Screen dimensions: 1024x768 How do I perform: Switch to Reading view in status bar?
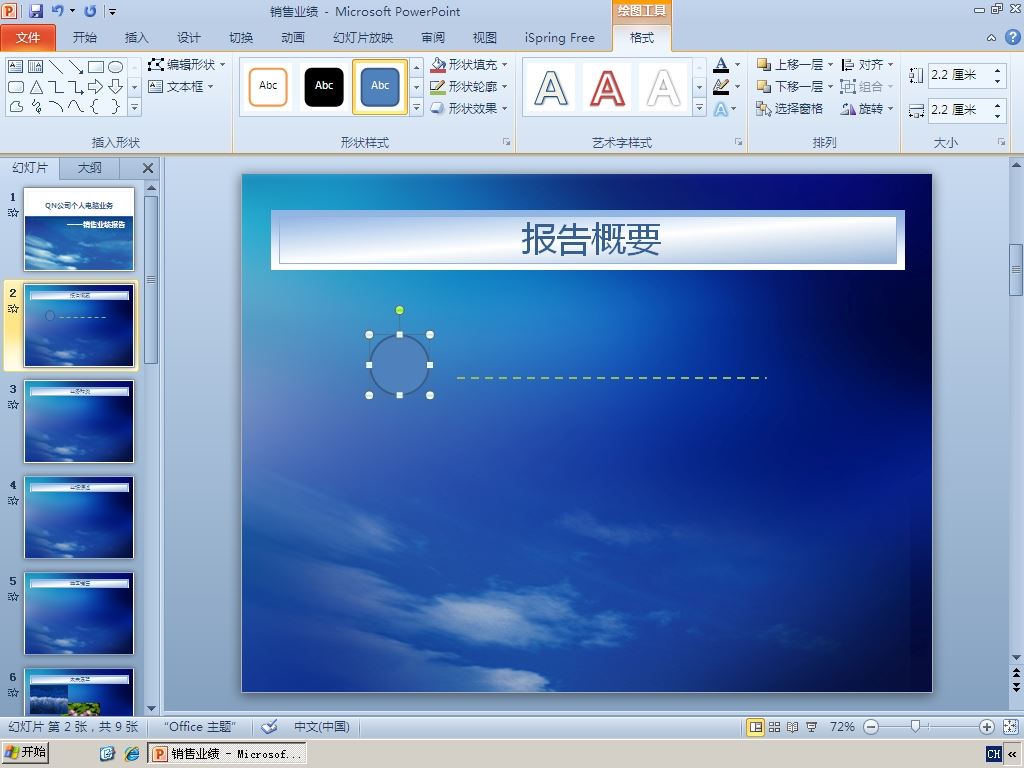(792, 726)
